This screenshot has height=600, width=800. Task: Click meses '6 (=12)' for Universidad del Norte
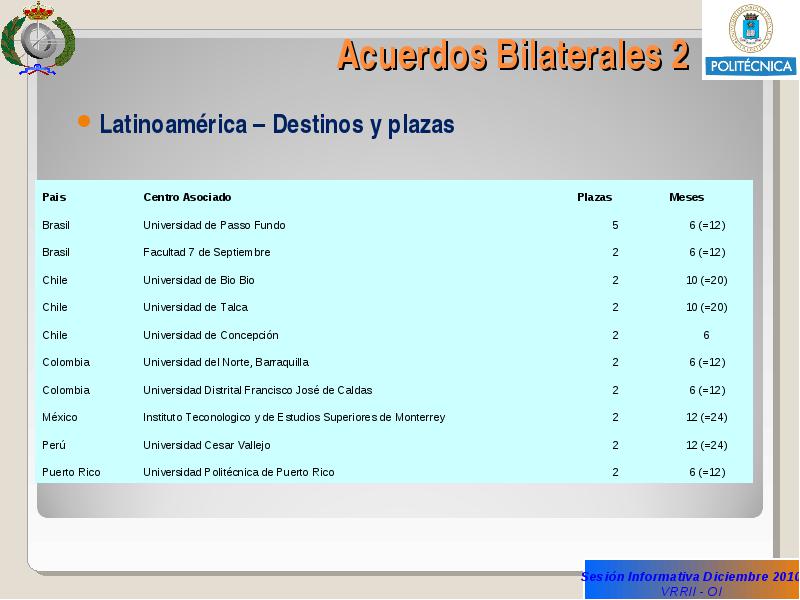(x=707, y=362)
